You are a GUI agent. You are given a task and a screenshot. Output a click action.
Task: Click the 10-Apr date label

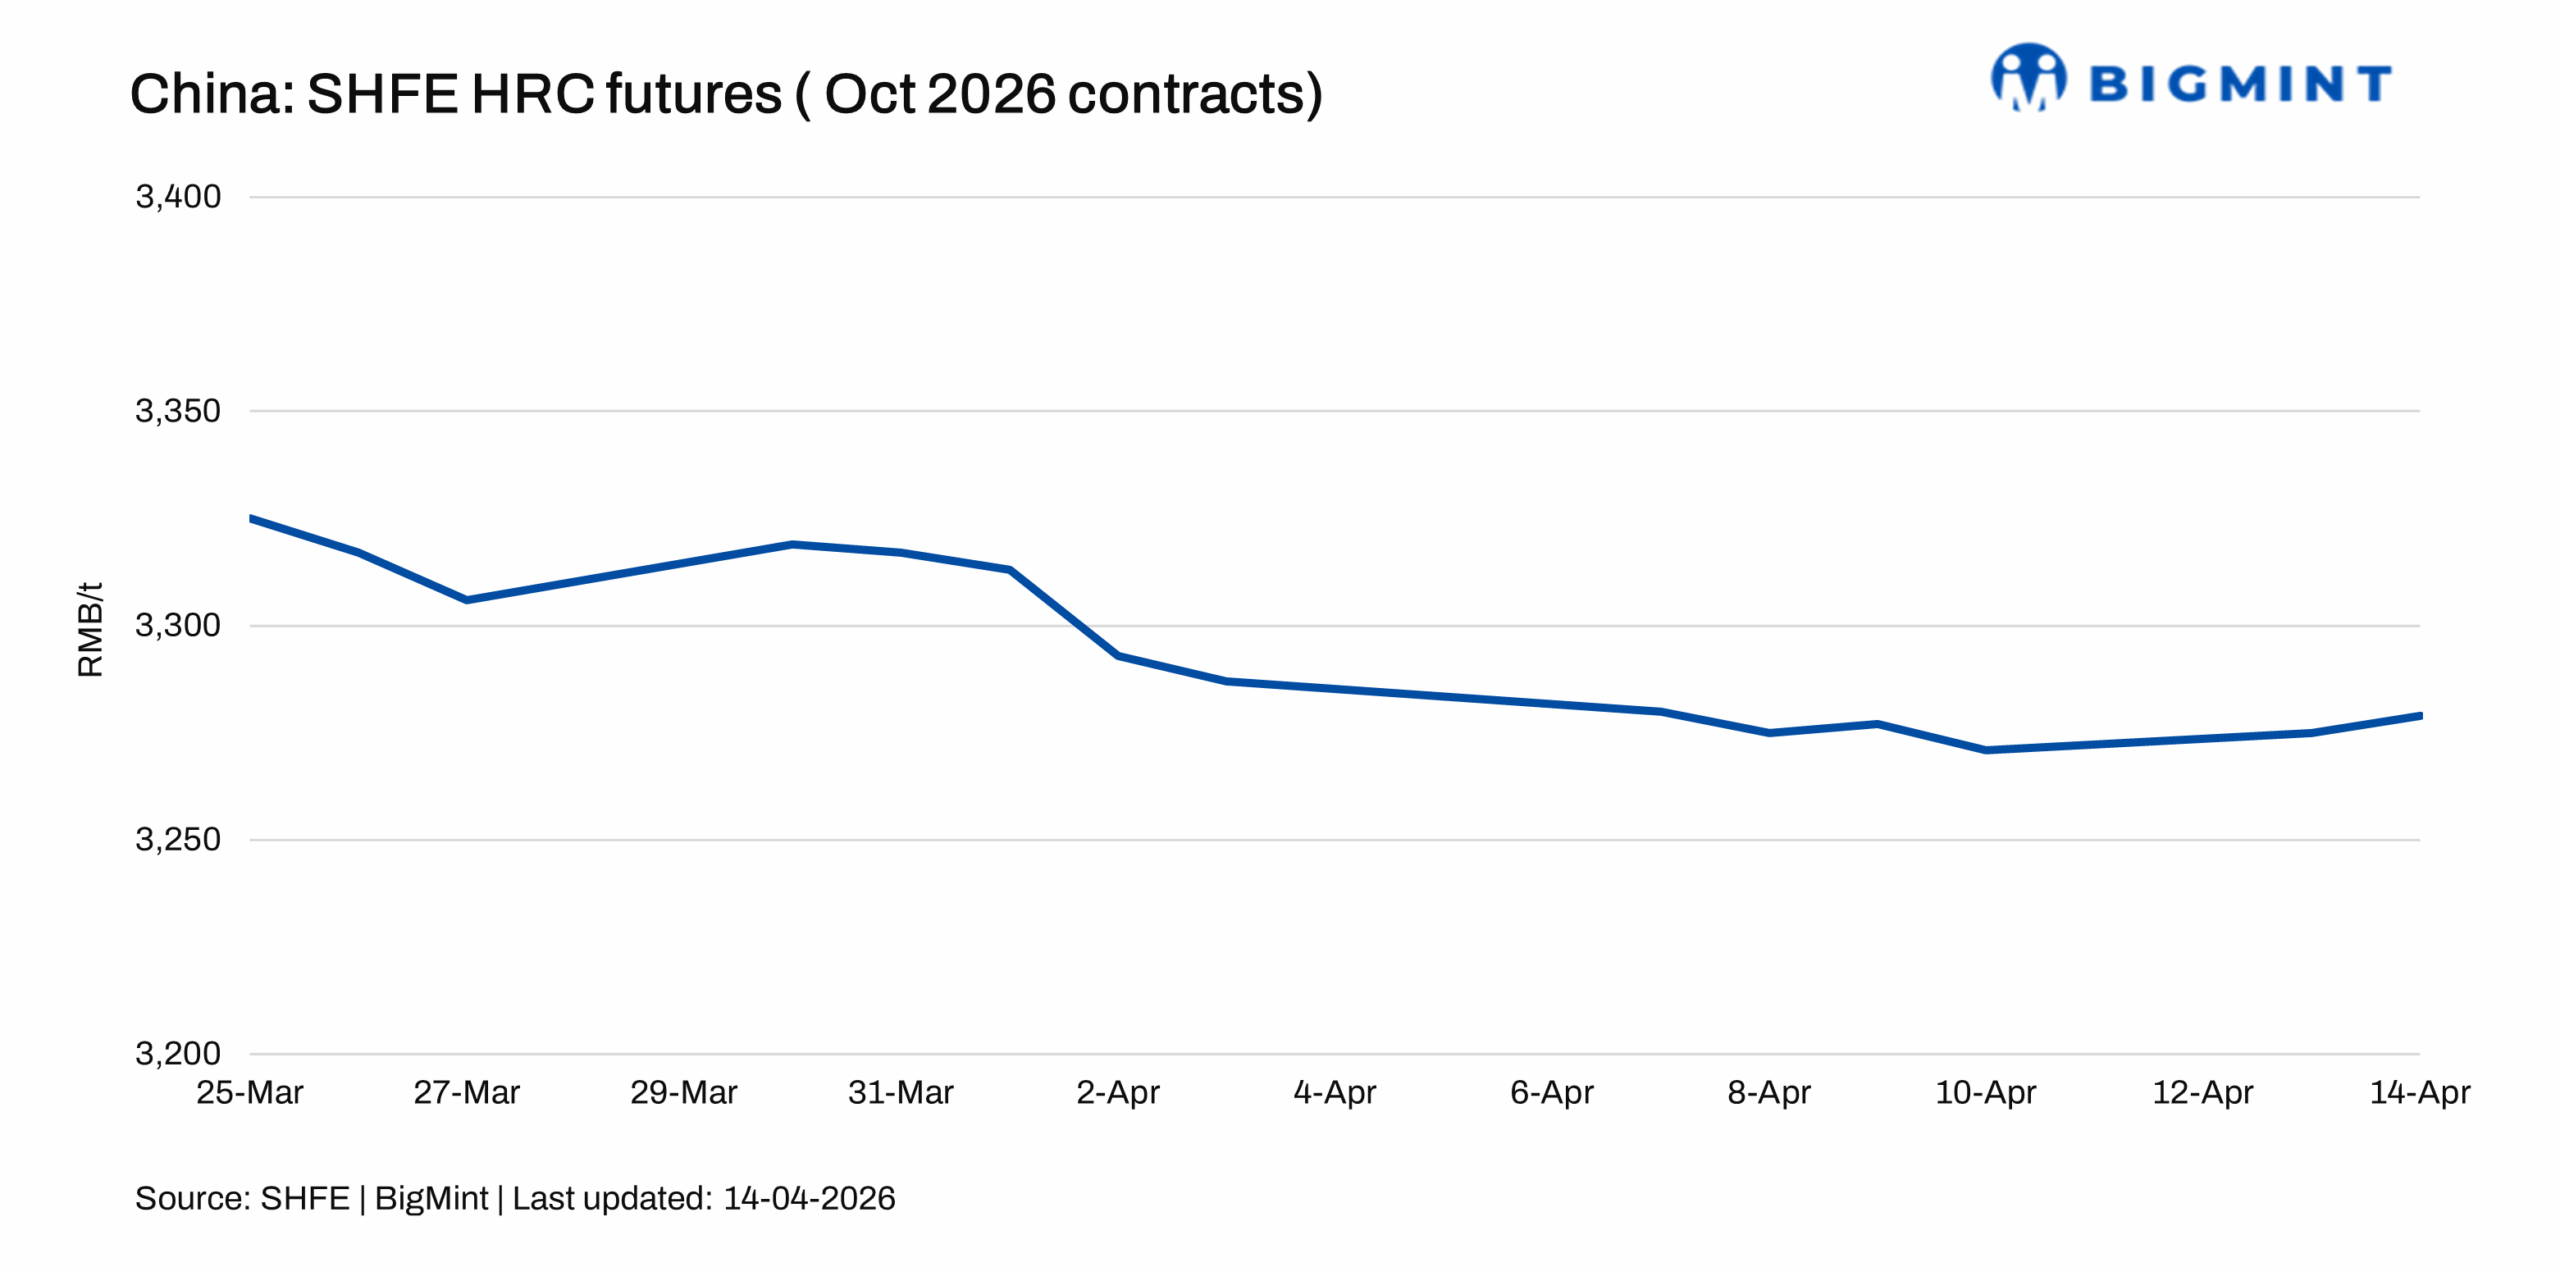tap(1985, 1092)
